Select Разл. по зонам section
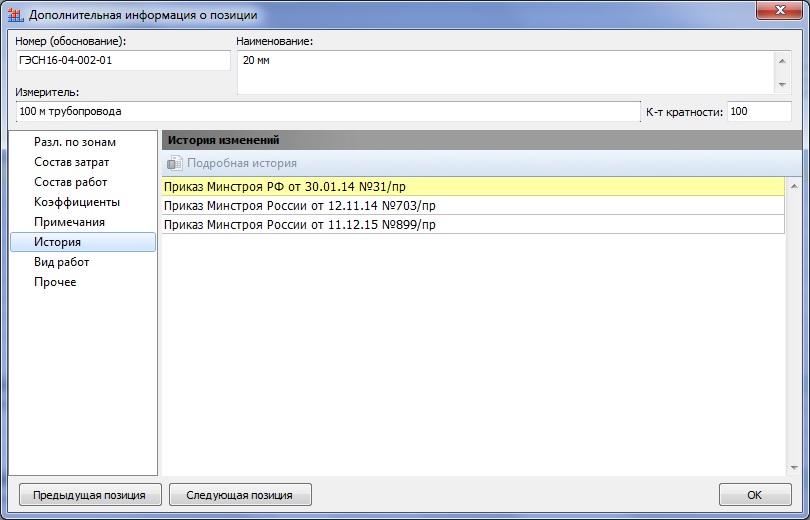This screenshot has width=810, height=520. [83, 142]
